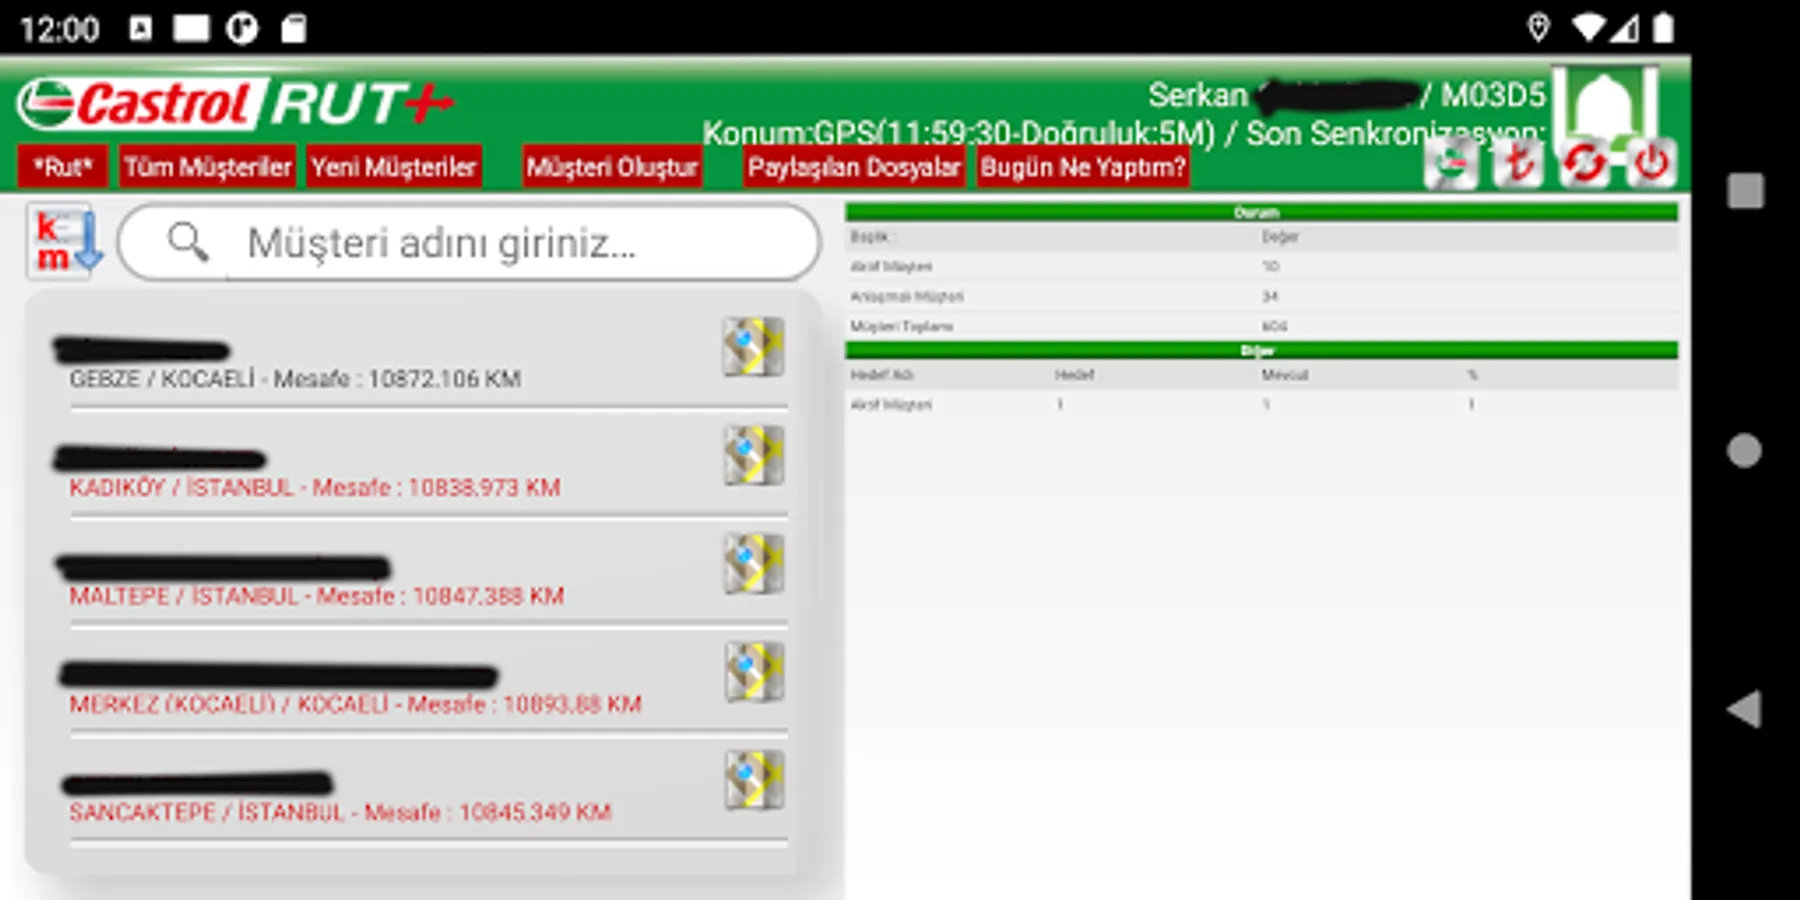This screenshot has width=1800, height=900.
Task: Click the Konum GPS status text in the header
Action: pos(958,133)
